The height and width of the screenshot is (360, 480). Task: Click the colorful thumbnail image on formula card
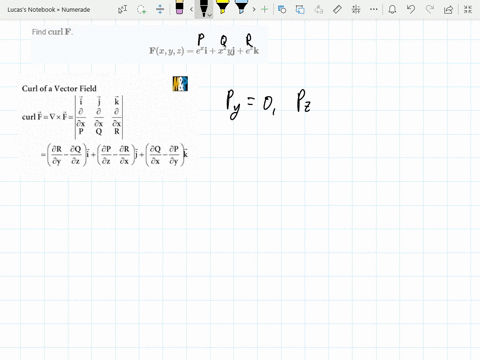point(180,84)
